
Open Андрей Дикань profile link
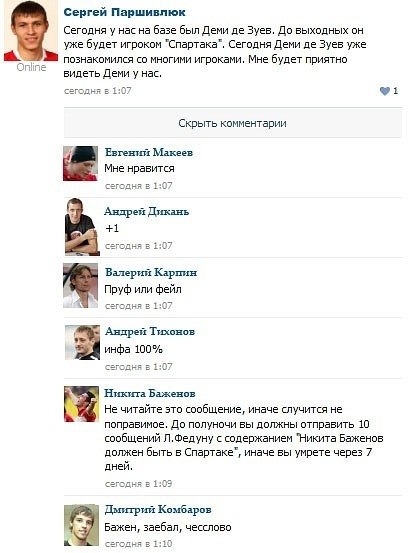pos(146,212)
